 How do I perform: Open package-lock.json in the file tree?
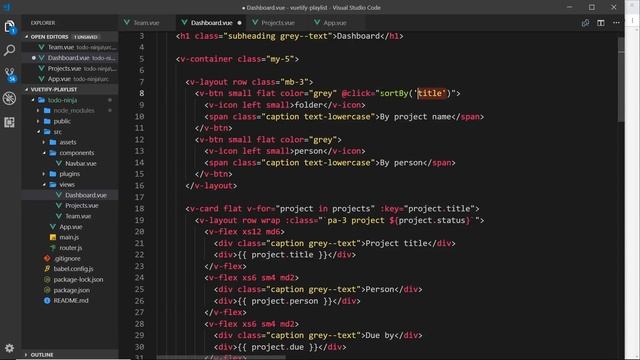[70, 280]
